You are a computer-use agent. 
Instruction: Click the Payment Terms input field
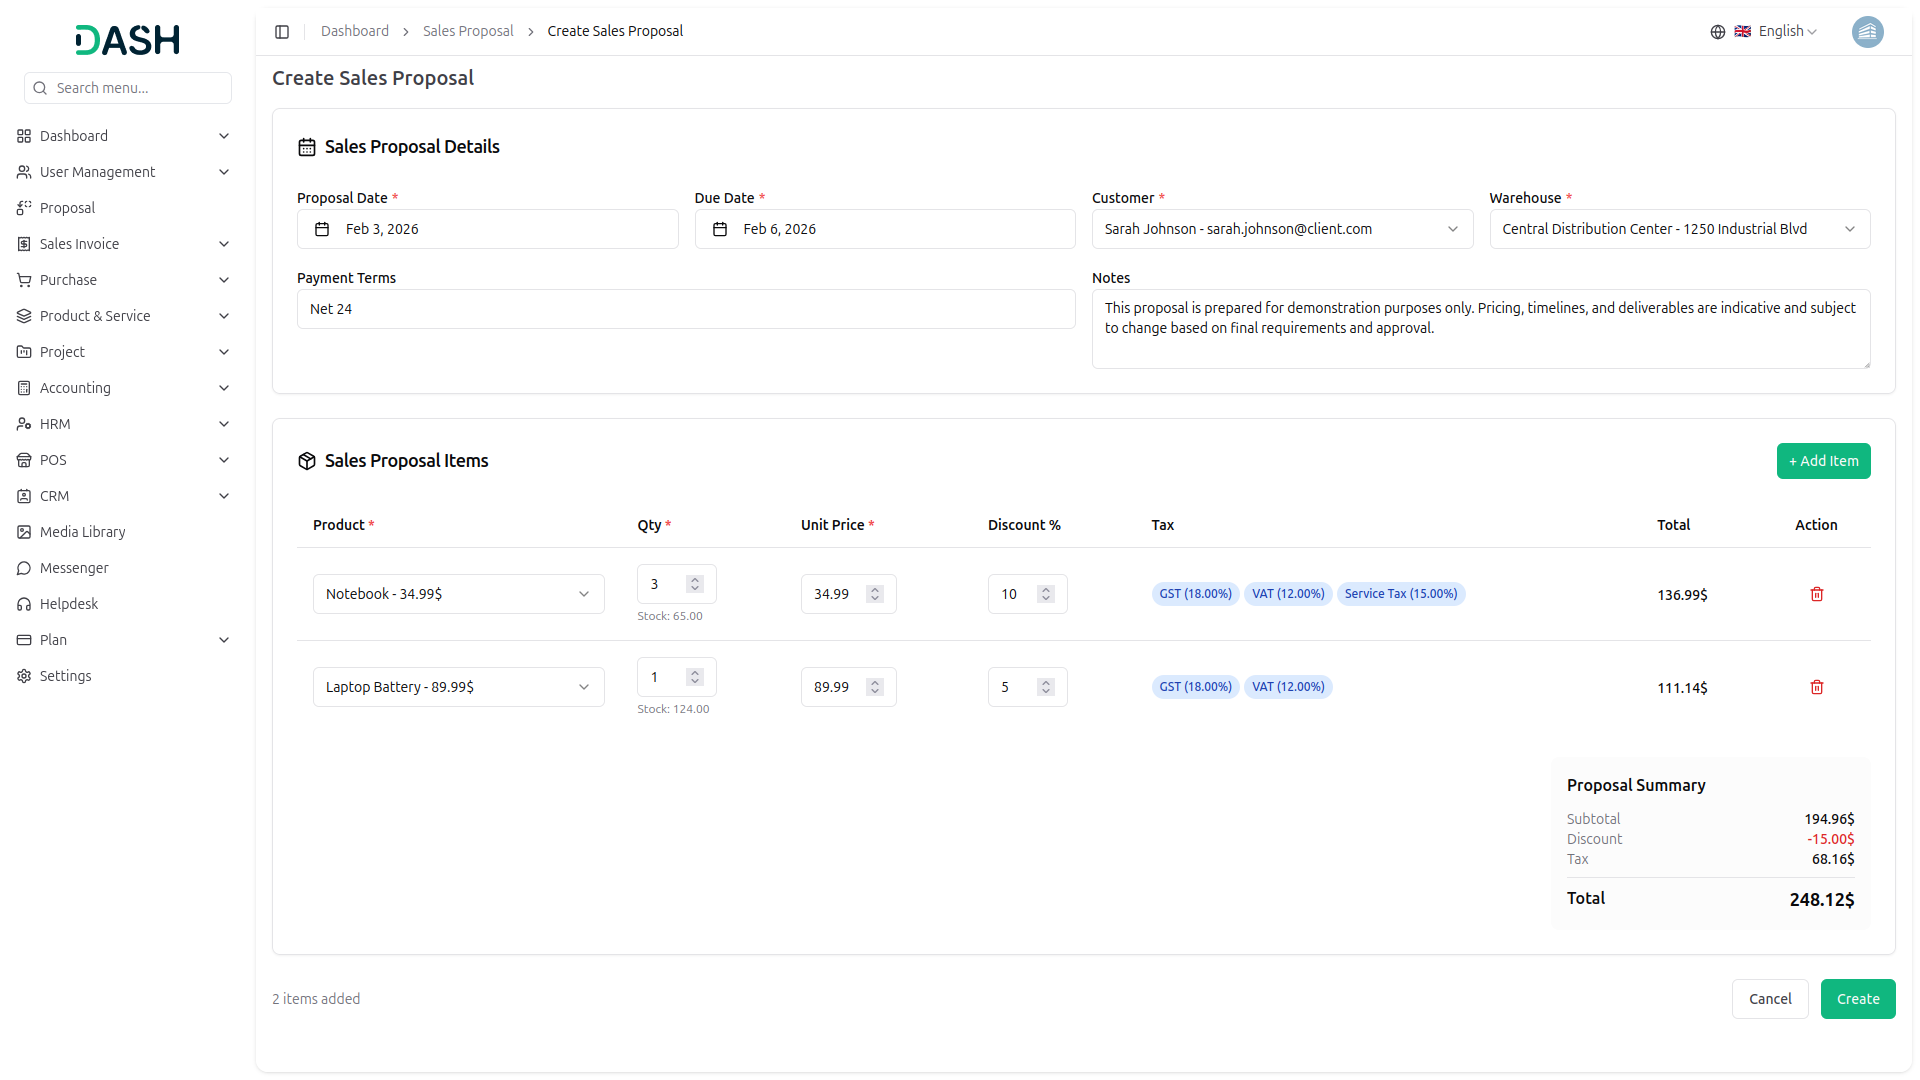coord(685,309)
